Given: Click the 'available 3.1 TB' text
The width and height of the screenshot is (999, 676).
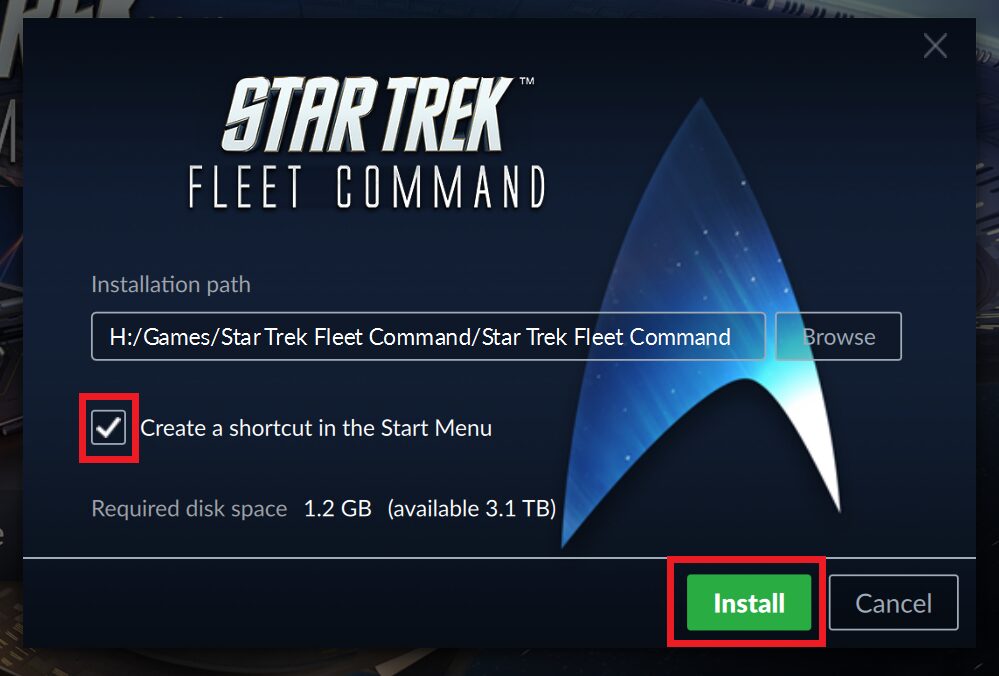Looking at the screenshot, I should pyautogui.click(x=471, y=508).
